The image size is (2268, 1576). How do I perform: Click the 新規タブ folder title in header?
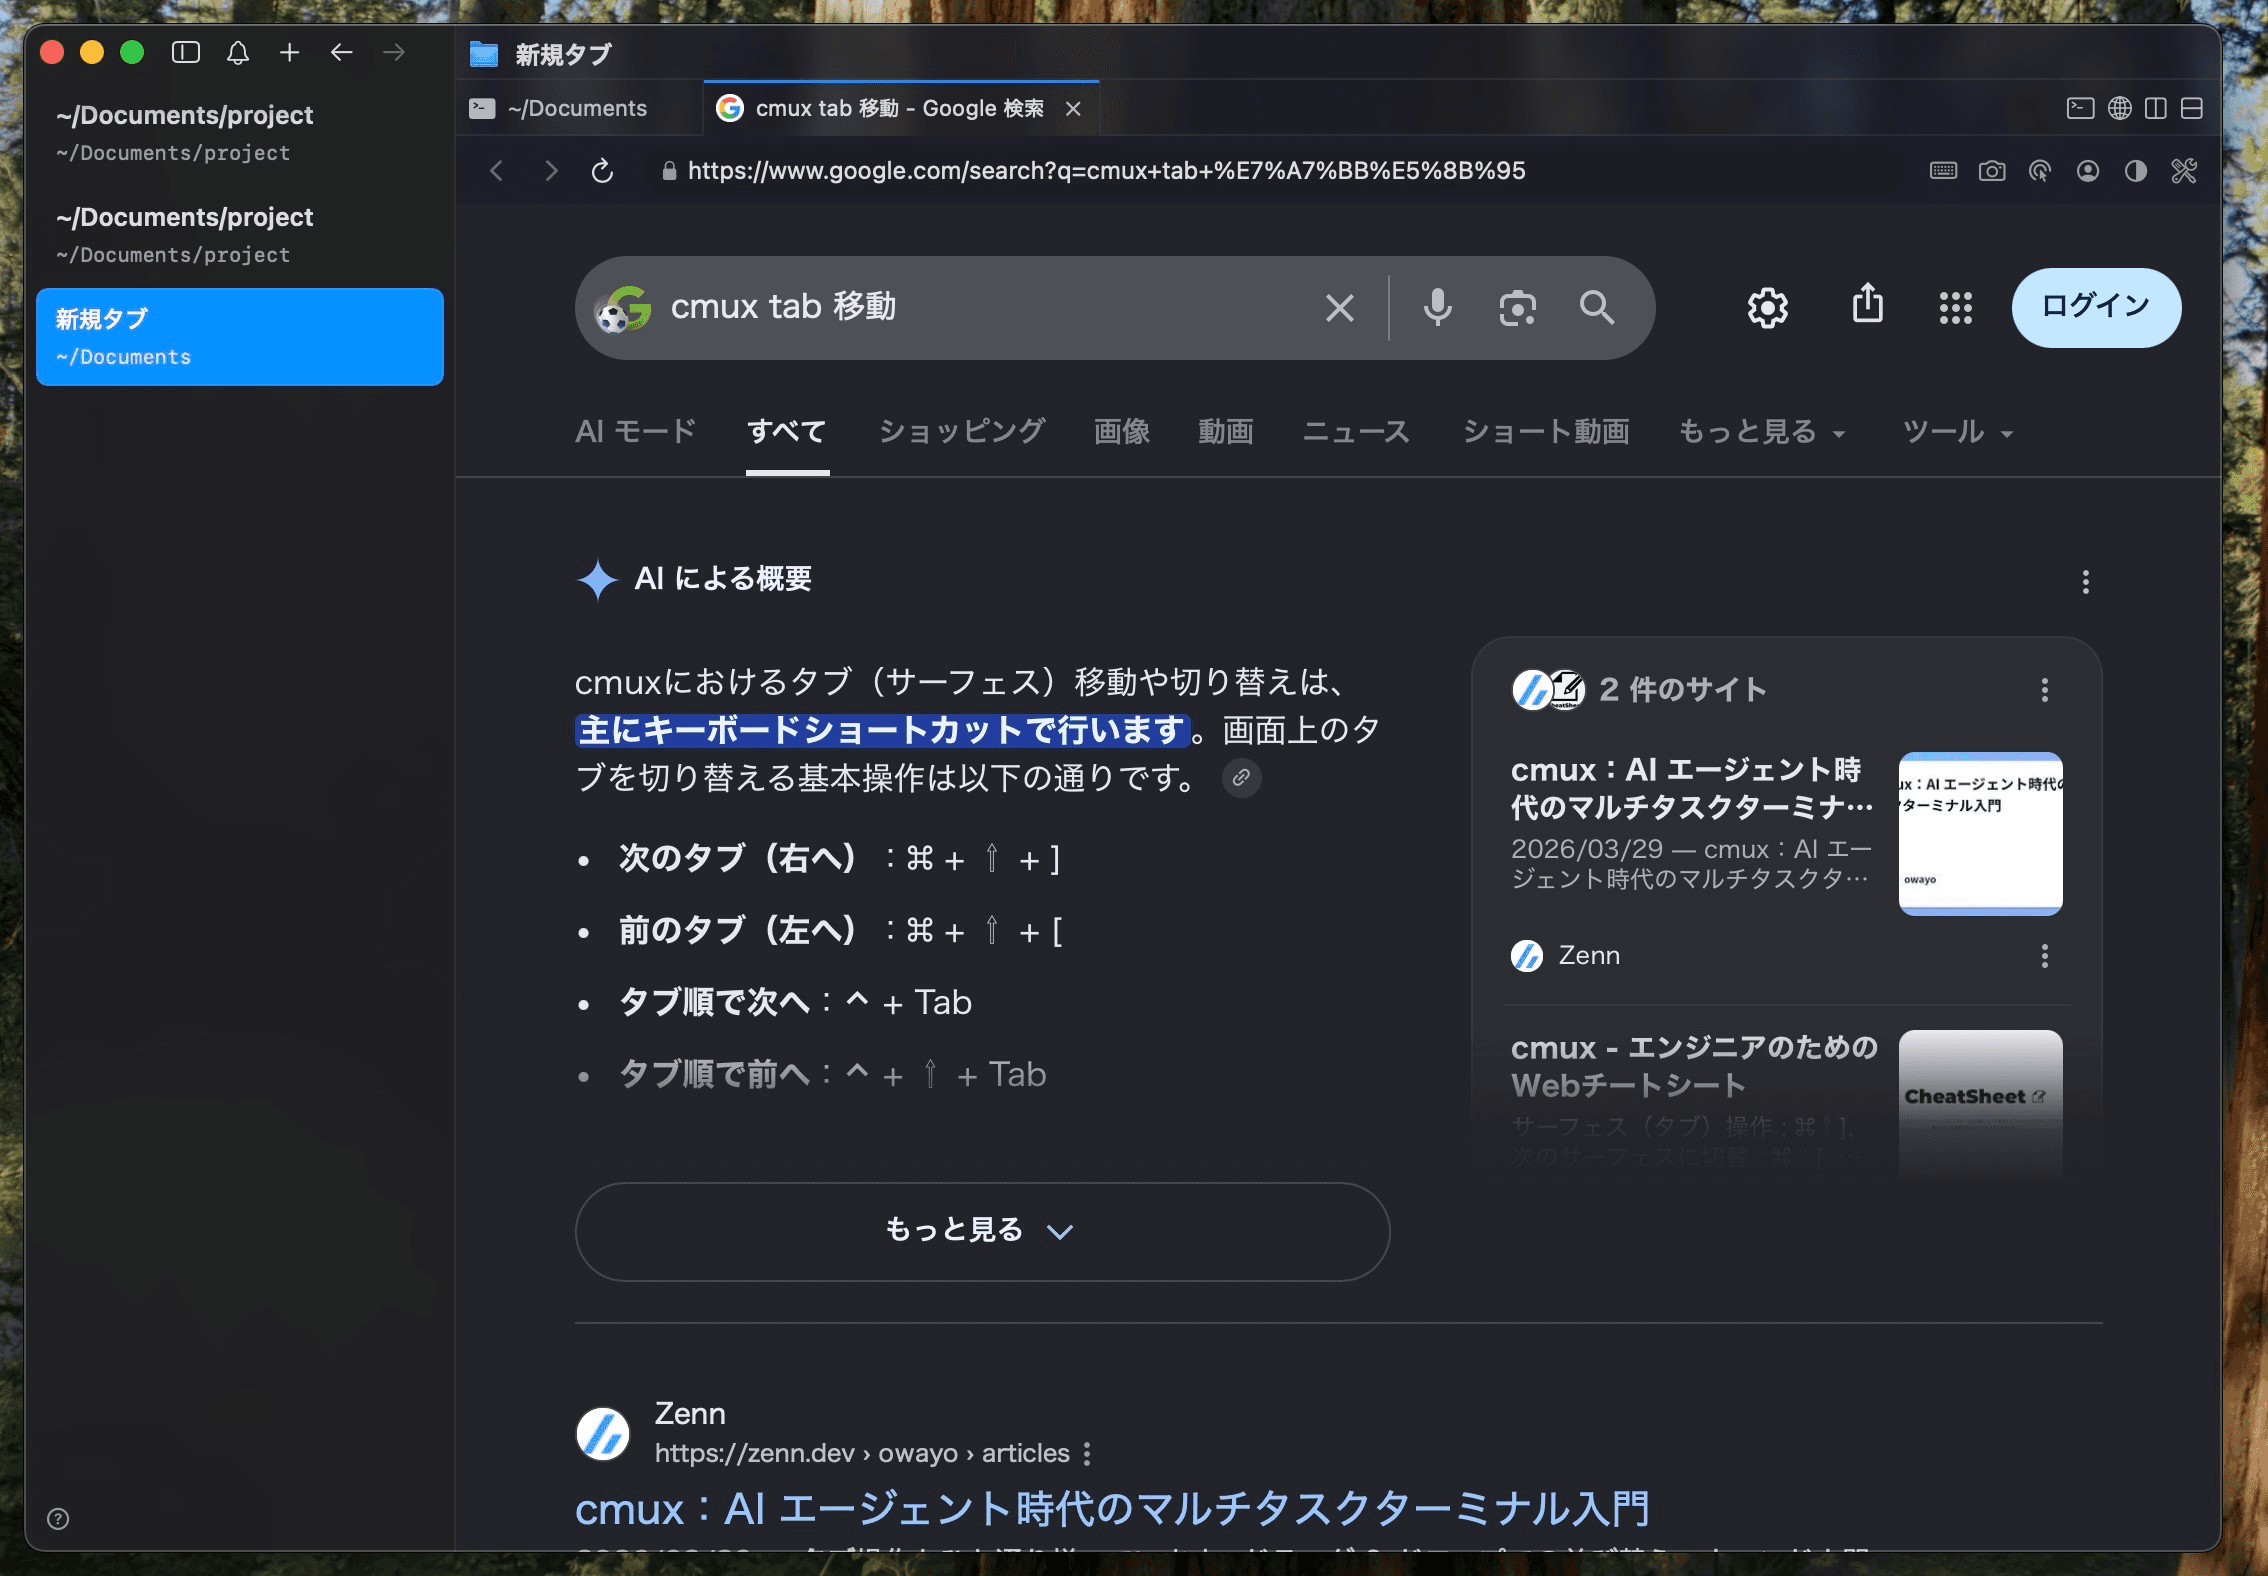click(x=563, y=54)
